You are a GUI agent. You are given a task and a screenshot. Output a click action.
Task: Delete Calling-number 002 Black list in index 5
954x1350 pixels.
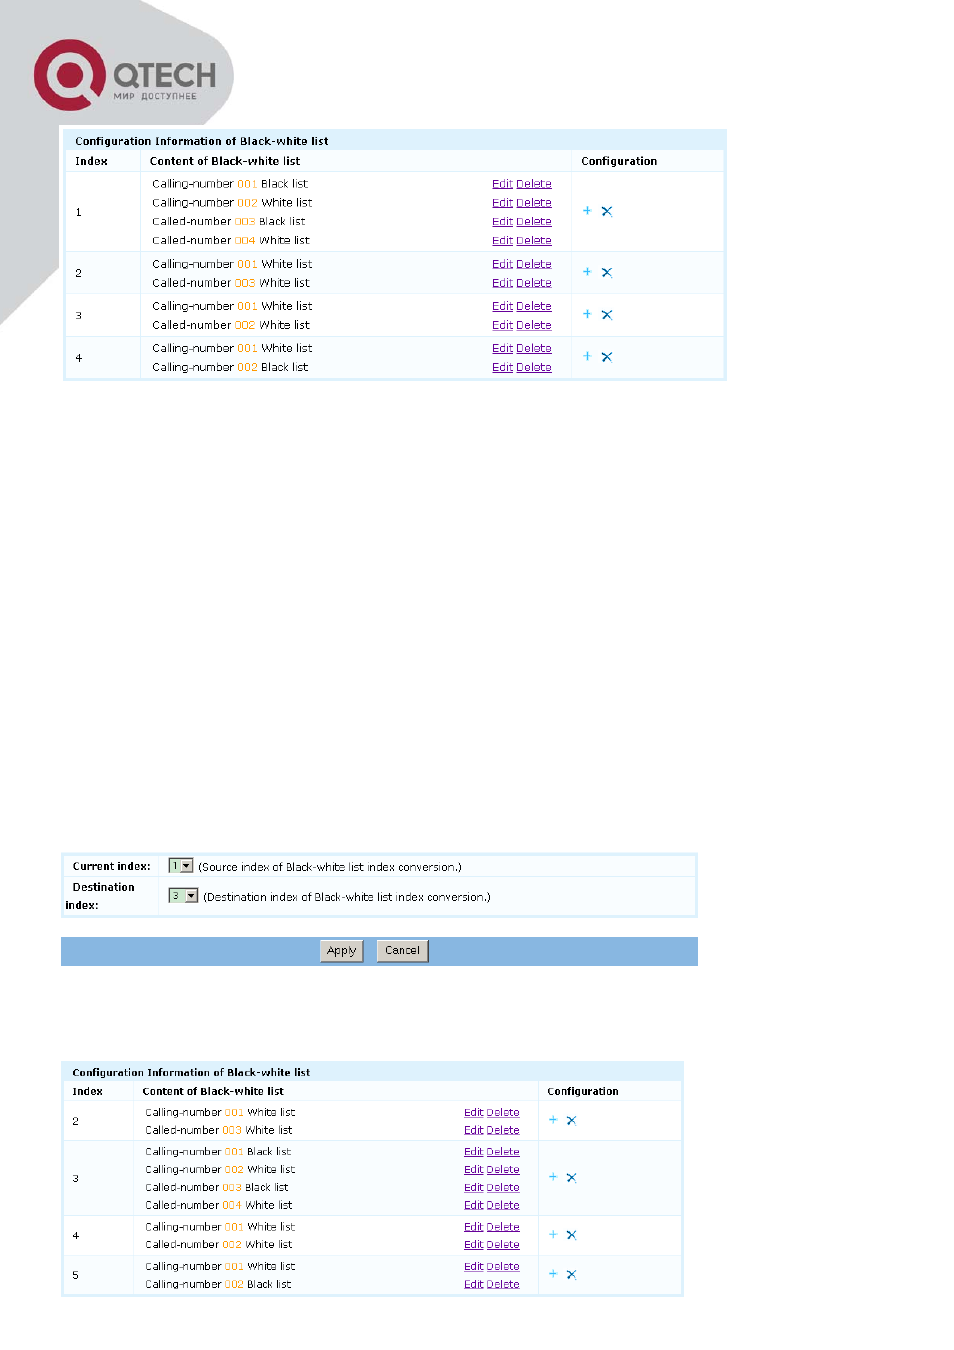point(503,1285)
